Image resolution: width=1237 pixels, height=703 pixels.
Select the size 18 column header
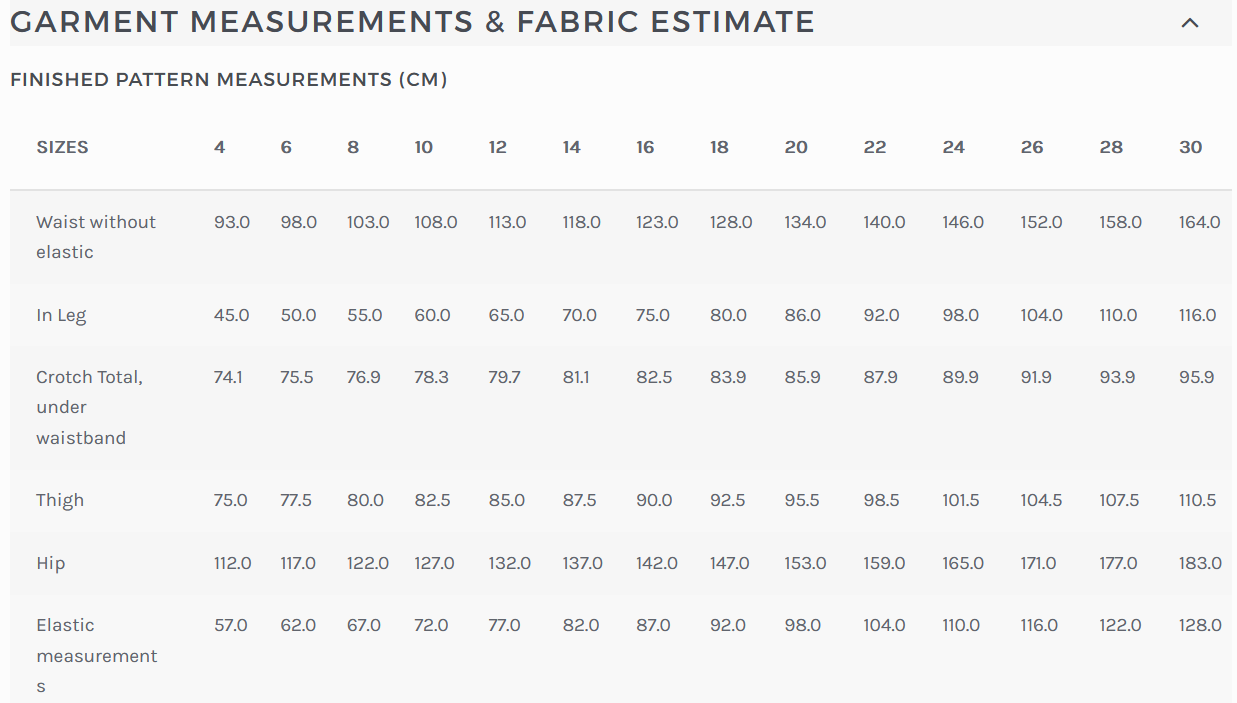tap(719, 146)
